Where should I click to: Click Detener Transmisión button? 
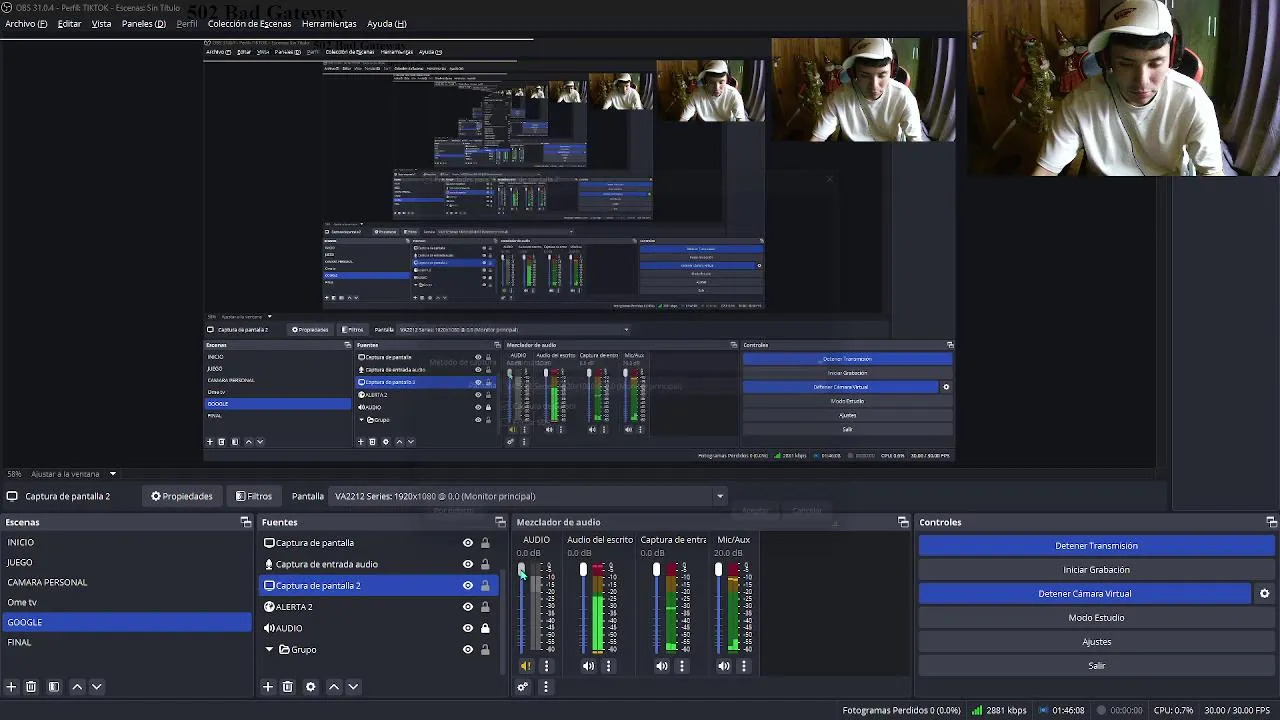[x=1096, y=546]
